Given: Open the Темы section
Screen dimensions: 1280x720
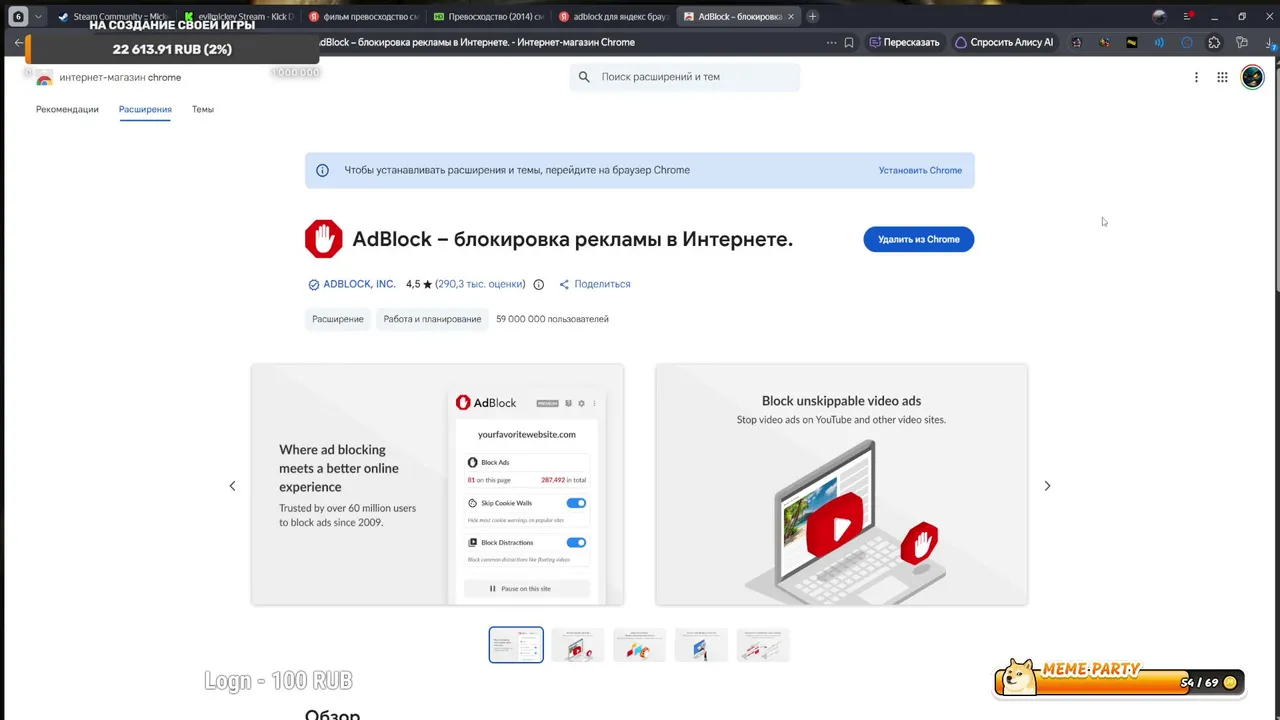Looking at the screenshot, I should point(203,109).
